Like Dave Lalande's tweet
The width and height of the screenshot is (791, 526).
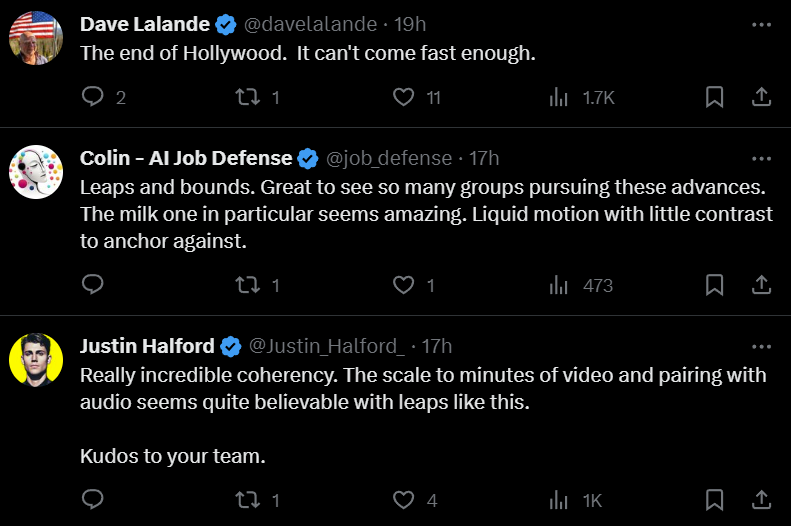(x=403, y=97)
